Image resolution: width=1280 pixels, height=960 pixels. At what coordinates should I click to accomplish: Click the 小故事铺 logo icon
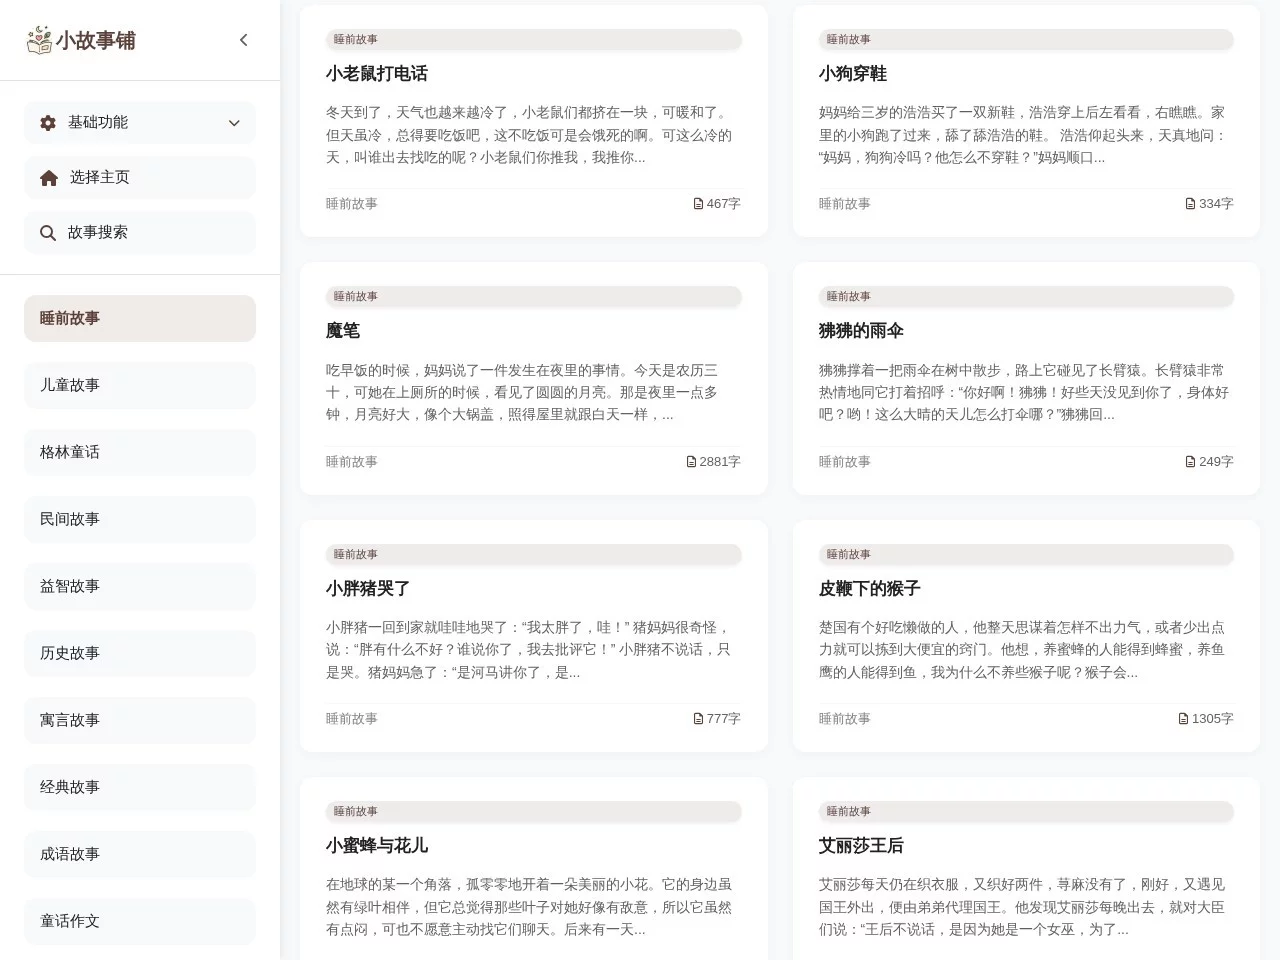coord(39,40)
